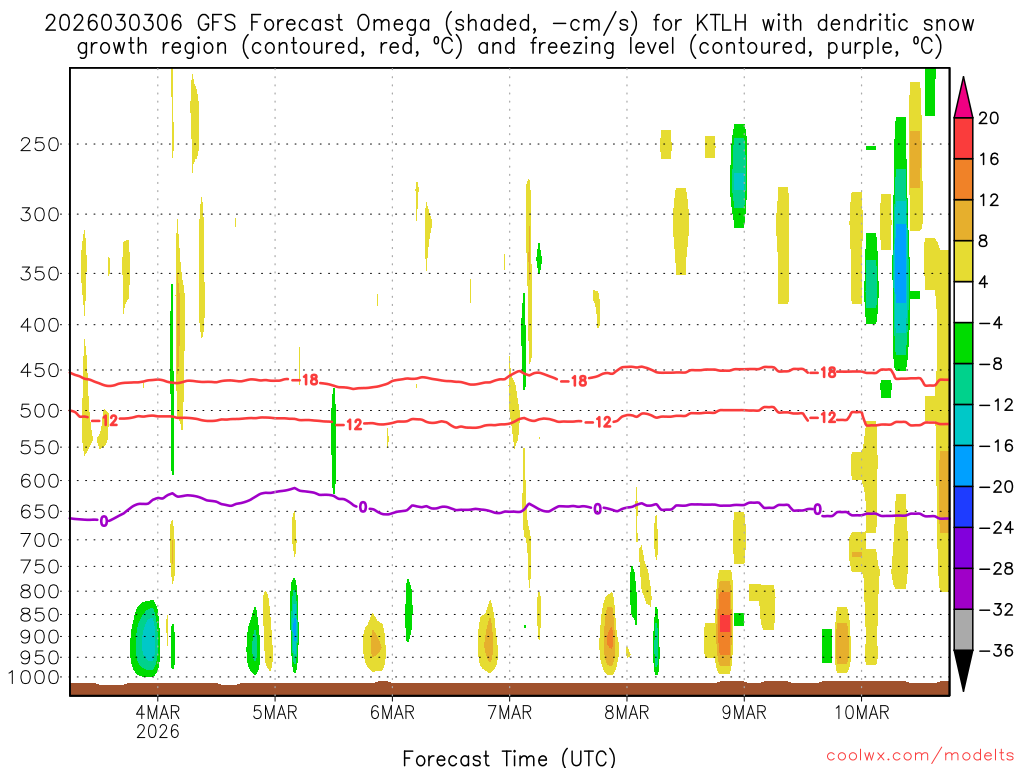This screenshot has height=768, width=1024.
Task: Click the 650 pressure level label
Action: click(x=40, y=511)
